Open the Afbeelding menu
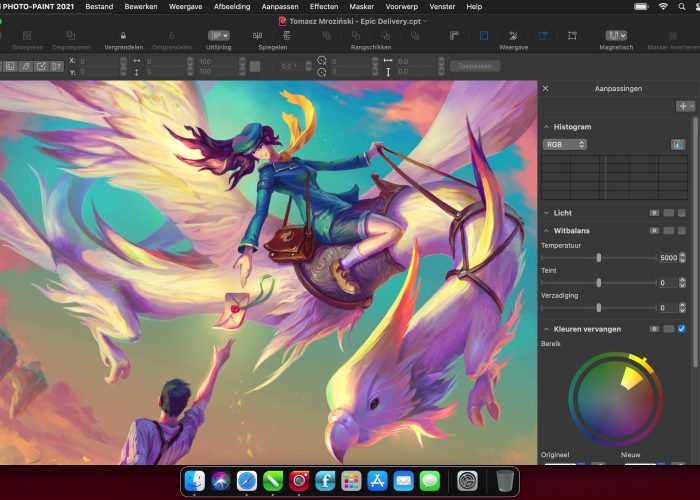 tap(232, 7)
